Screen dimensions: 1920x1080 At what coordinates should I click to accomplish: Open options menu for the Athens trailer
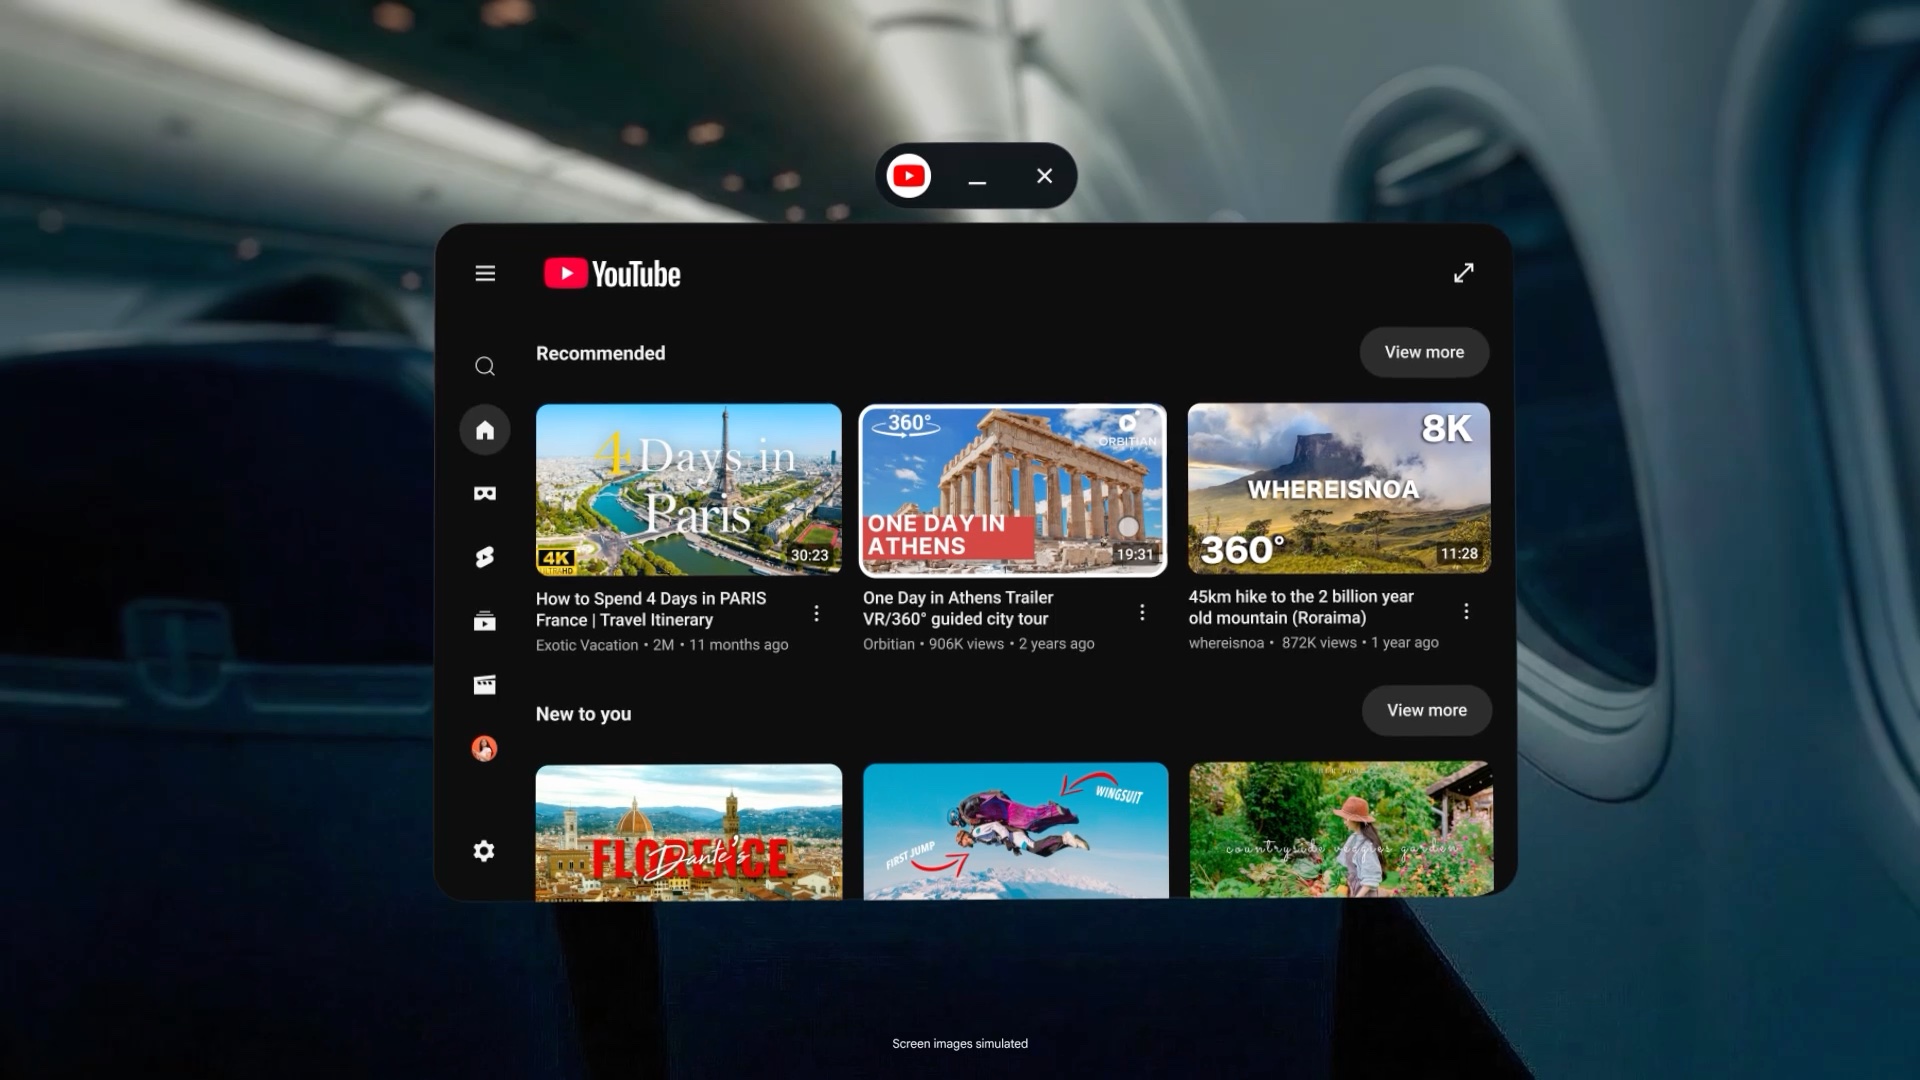[x=1142, y=613]
